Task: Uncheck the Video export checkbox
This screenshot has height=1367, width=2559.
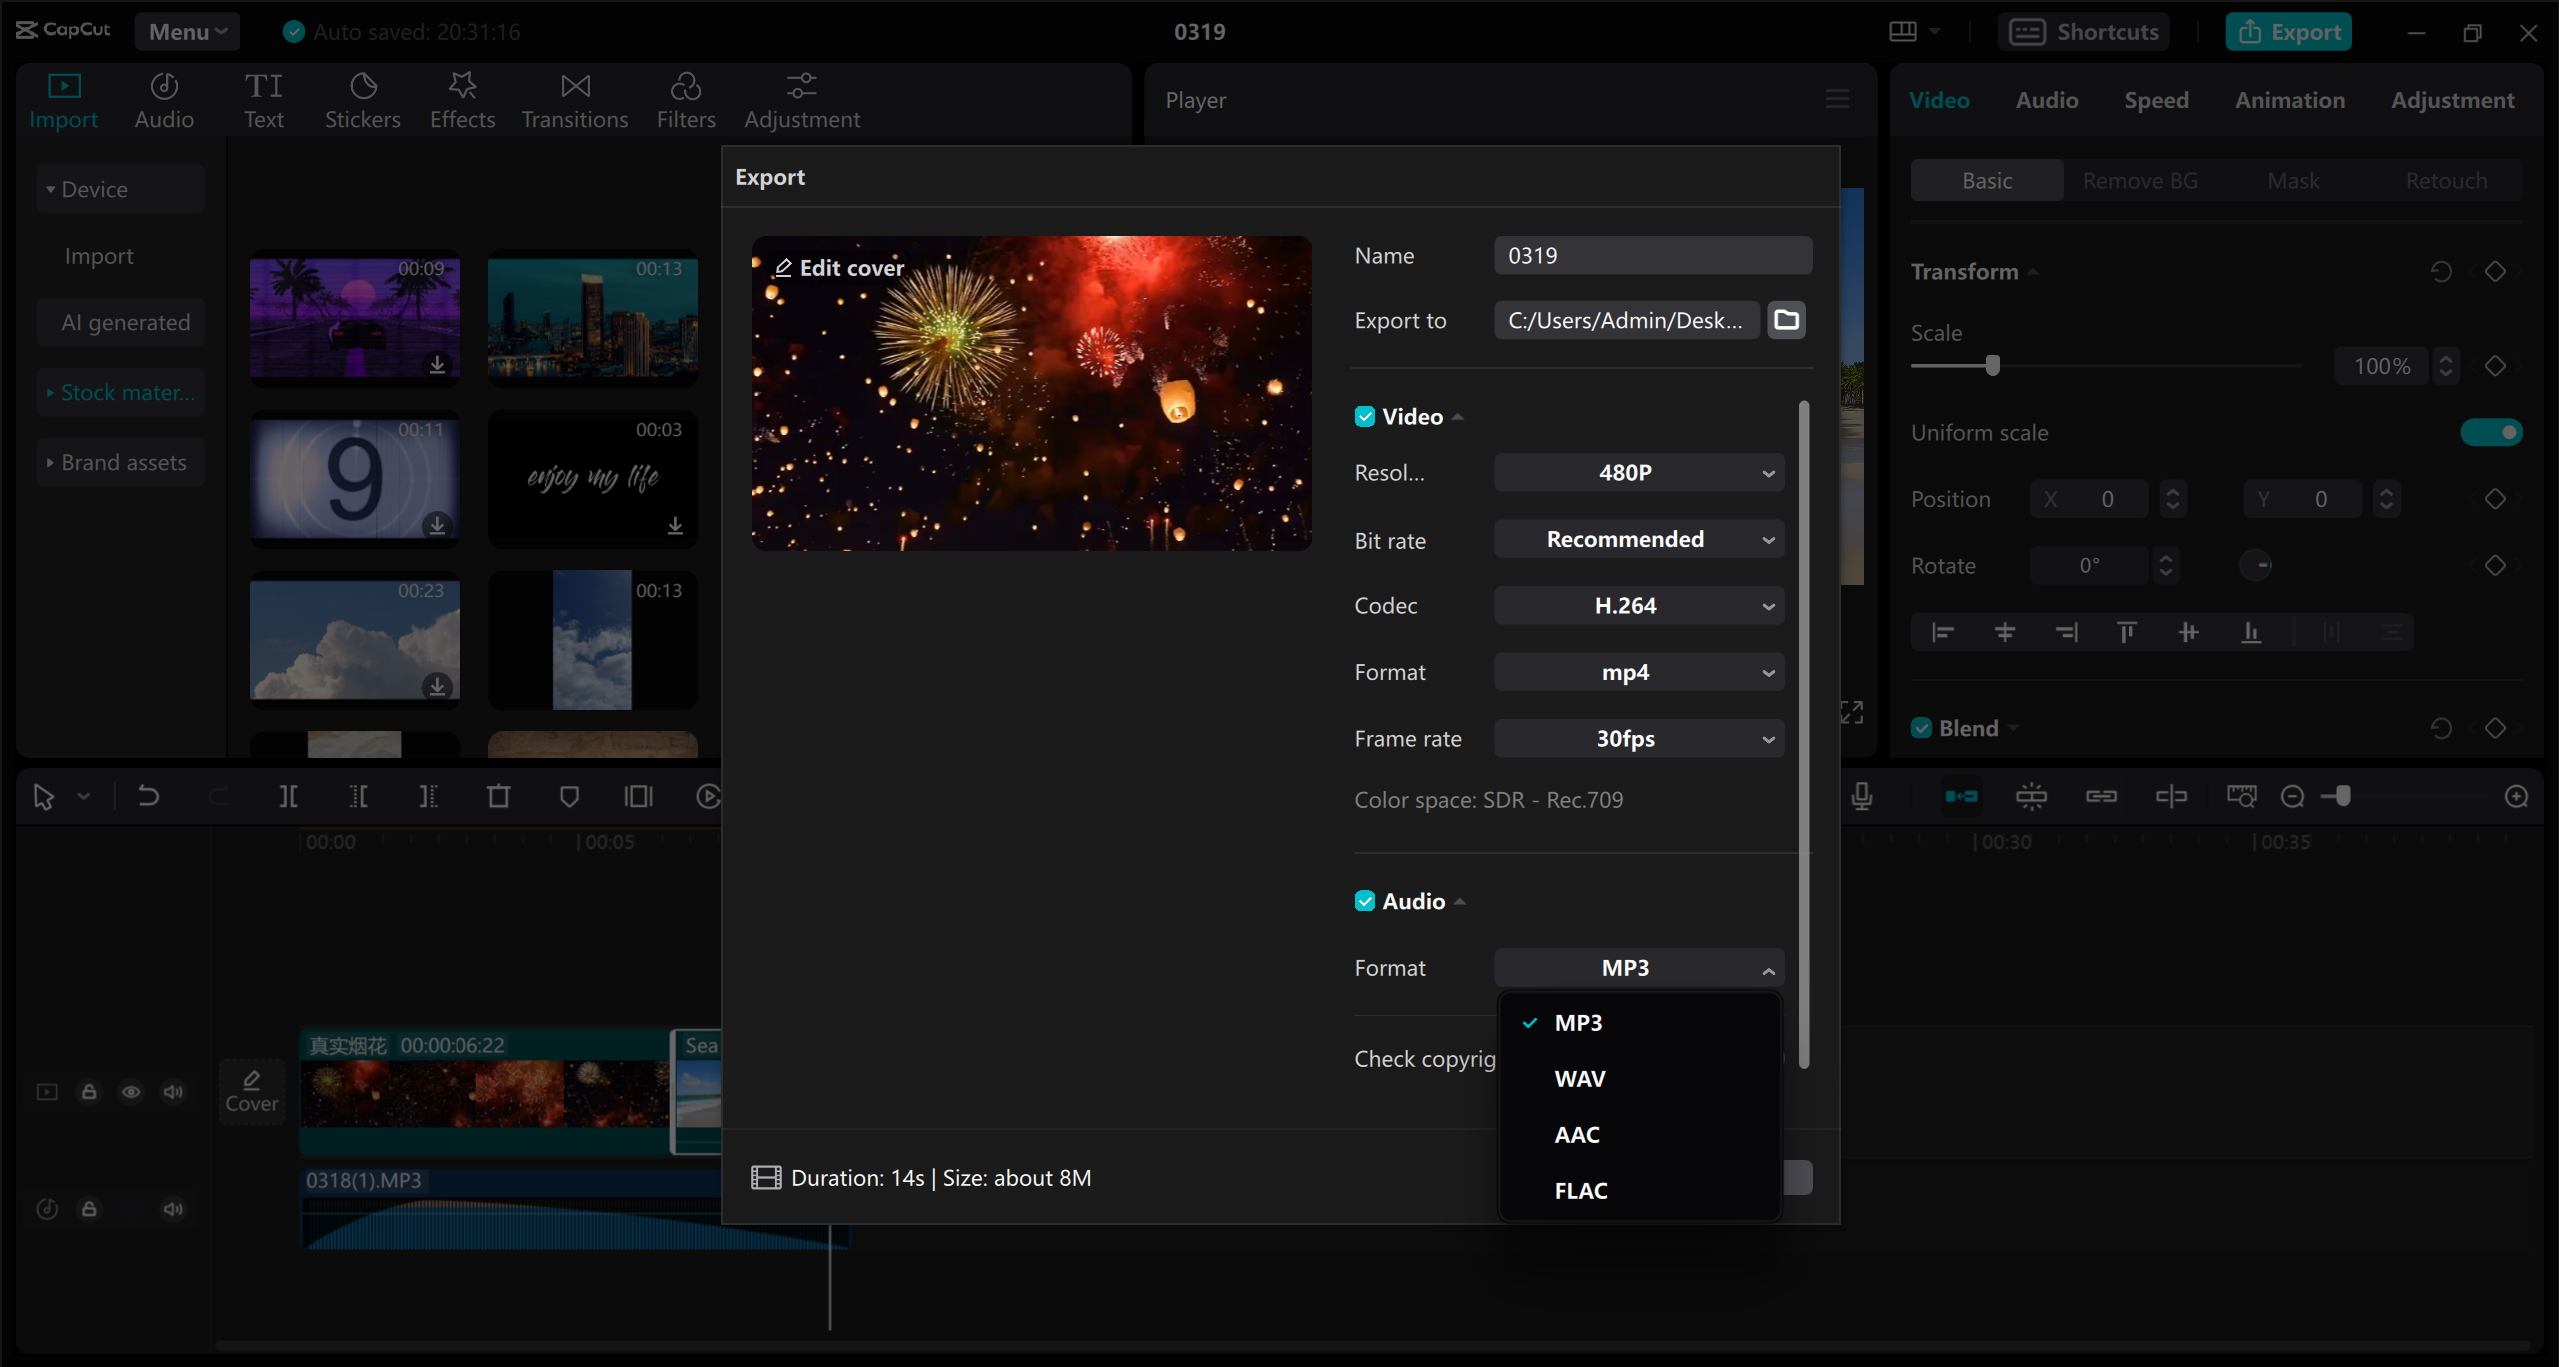Action: 1365,417
